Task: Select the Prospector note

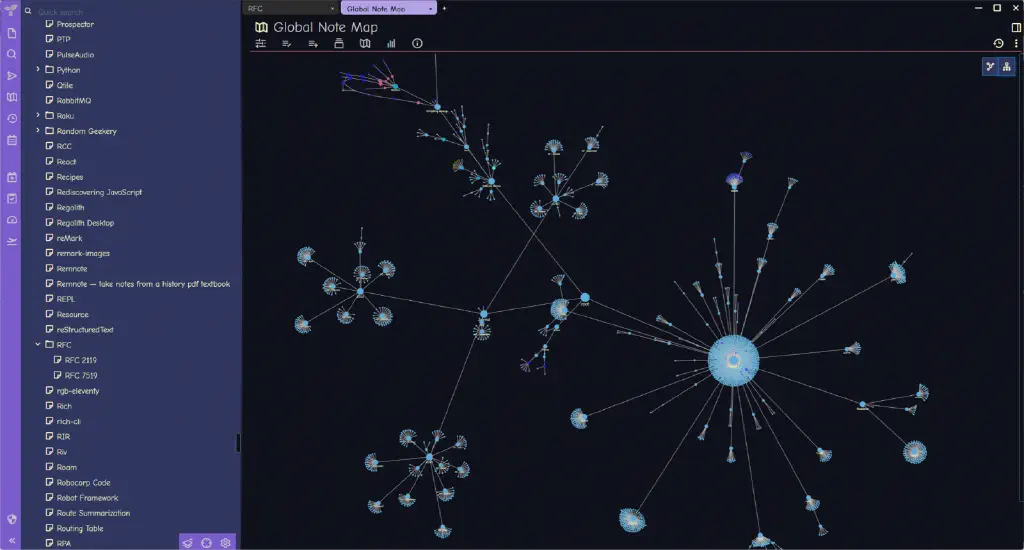Action: 75,24
